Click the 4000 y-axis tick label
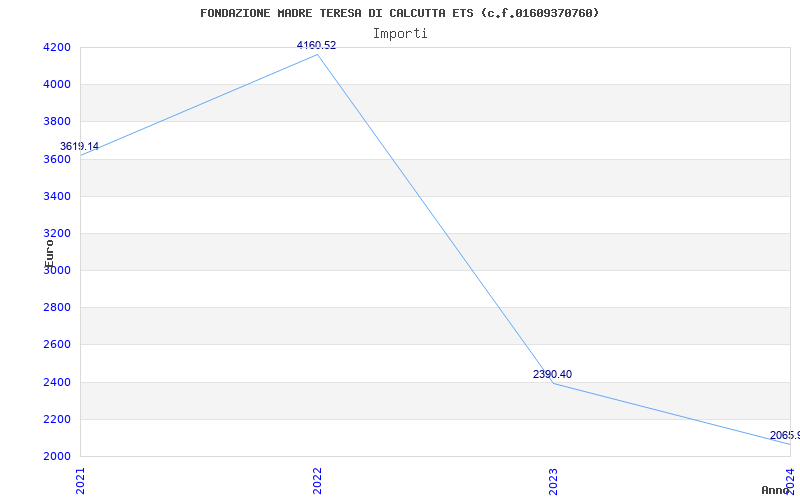Image resolution: width=800 pixels, height=500 pixels. (57, 85)
